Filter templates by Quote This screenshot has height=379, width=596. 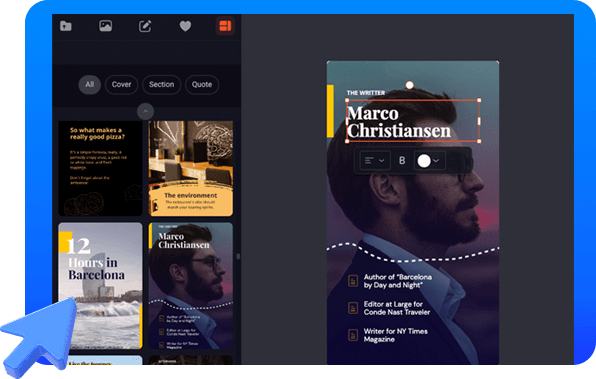coord(202,84)
